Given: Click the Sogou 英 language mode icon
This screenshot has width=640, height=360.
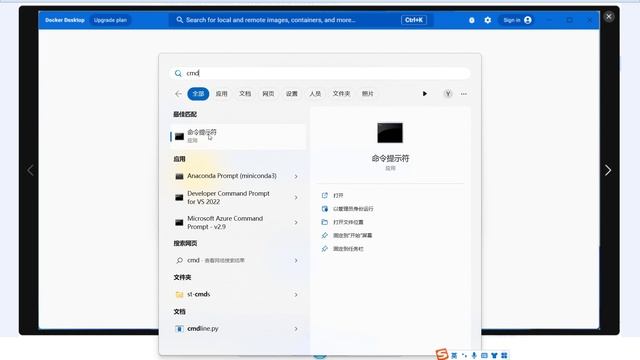Looking at the screenshot, I should coord(454,356).
